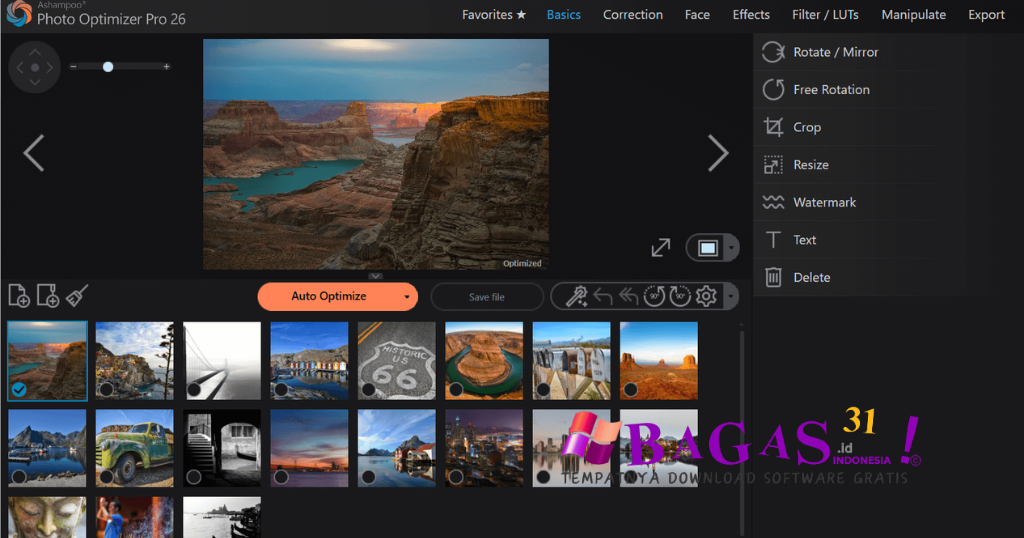Select the black-and-white stairway checkbox
The width and height of the screenshot is (1024, 538).
[194, 477]
